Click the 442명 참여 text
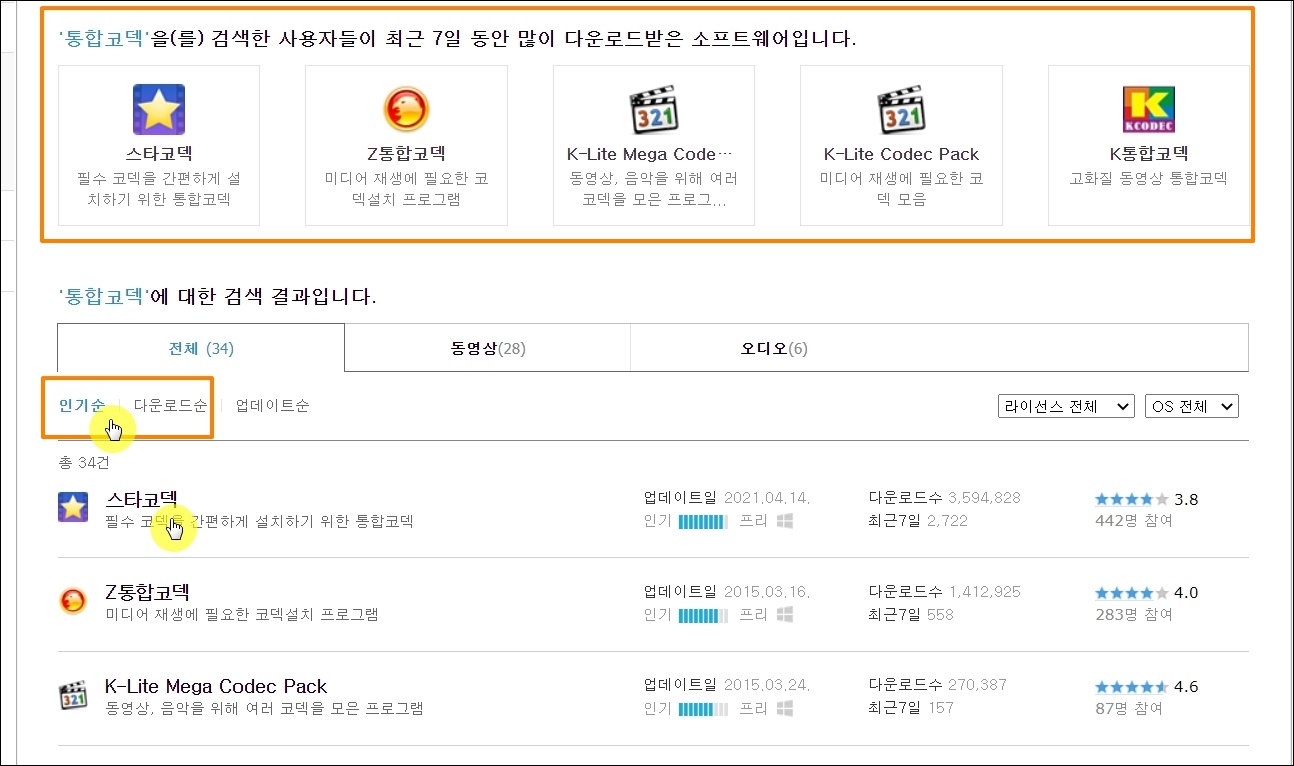Image resolution: width=1294 pixels, height=766 pixels. (1134, 521)
